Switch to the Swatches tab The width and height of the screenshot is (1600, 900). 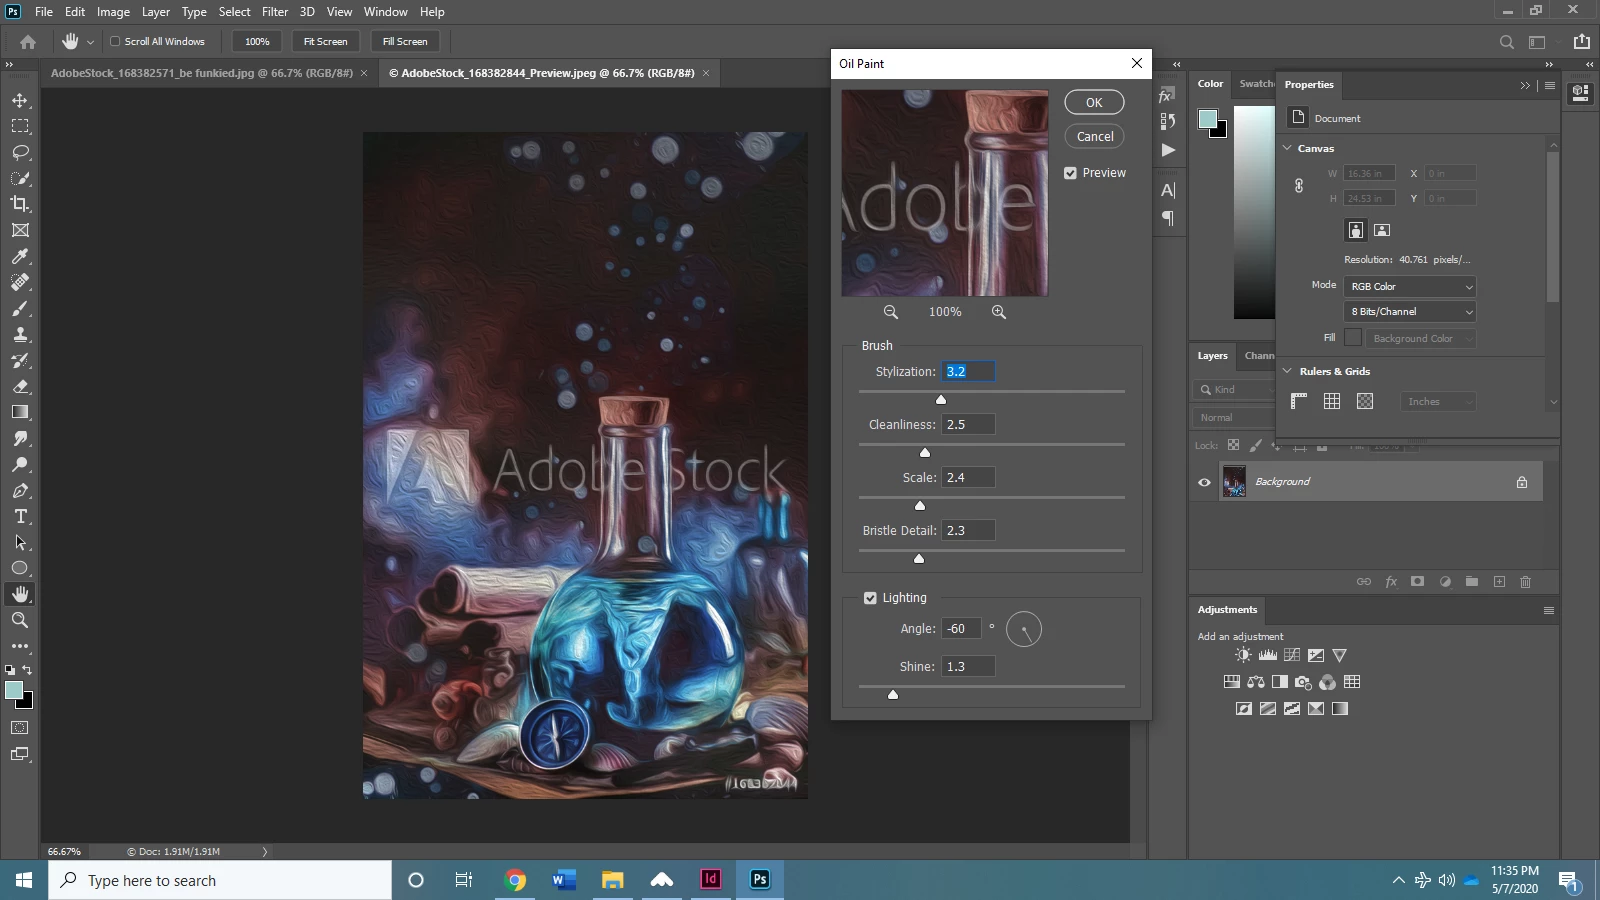(1256, 84)
